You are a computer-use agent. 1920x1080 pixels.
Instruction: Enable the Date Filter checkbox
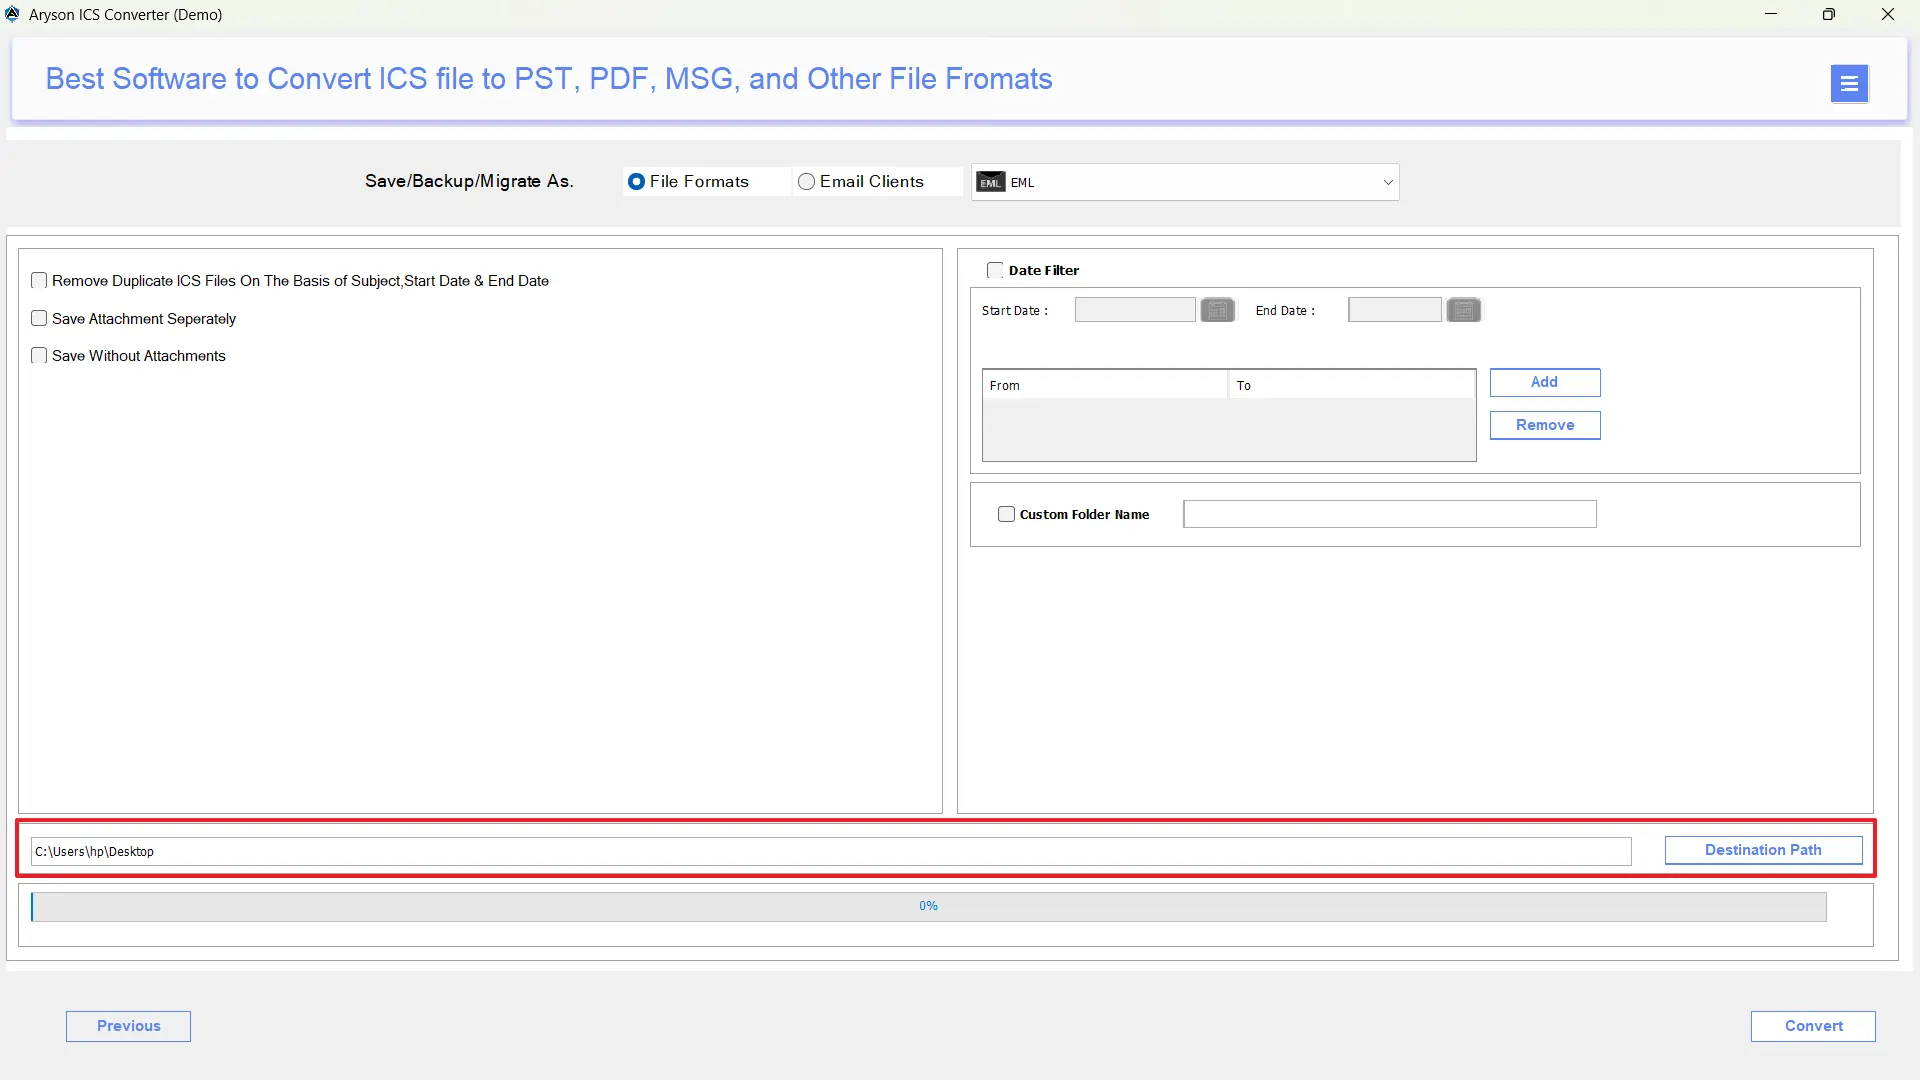[995, 270]
